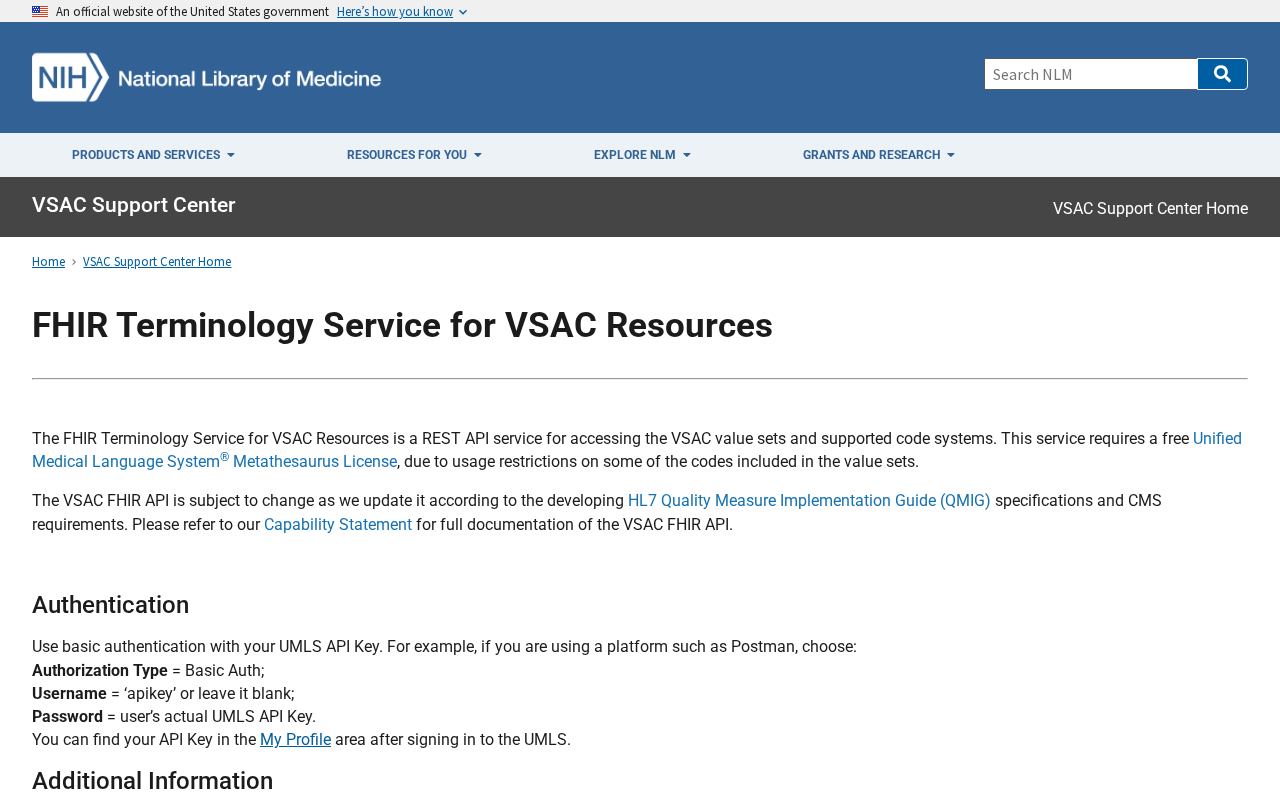Open VSAC Support Center Home in header bar
The image size is (1280, 800).
(1150, 209)
